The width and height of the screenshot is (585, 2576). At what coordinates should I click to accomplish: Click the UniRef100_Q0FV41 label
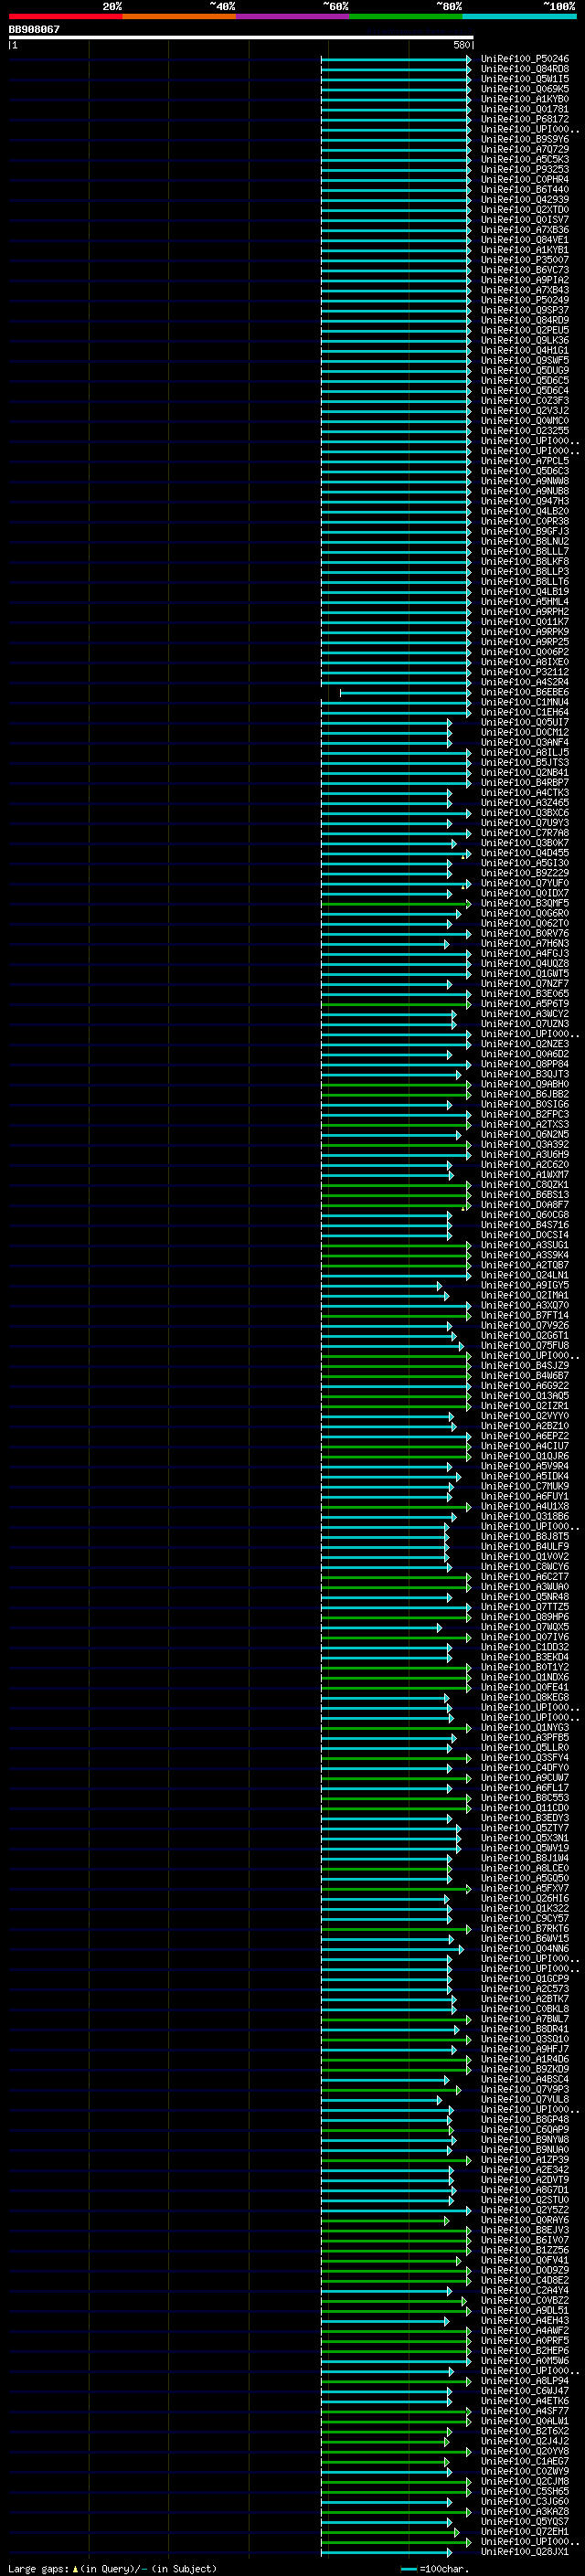(525, 2260)
